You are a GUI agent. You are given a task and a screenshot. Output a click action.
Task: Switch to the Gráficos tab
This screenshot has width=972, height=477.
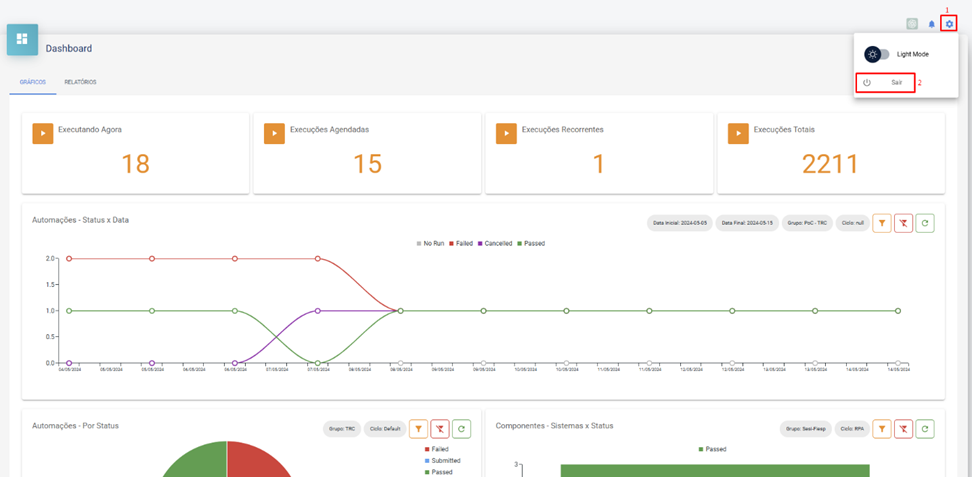point(33,82)
